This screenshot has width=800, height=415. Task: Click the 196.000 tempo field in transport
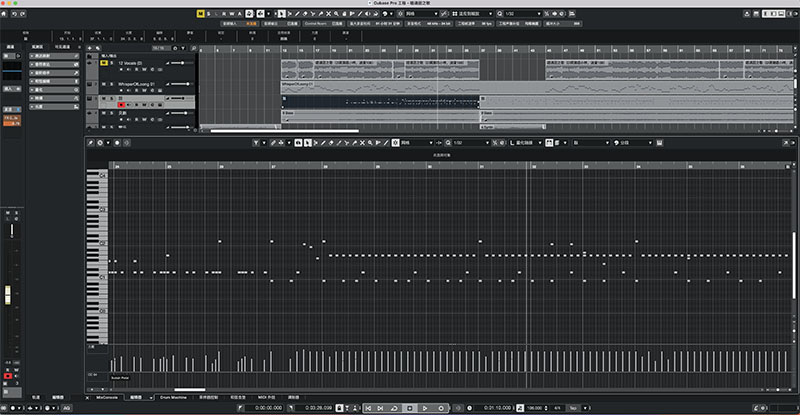point(534,408)
